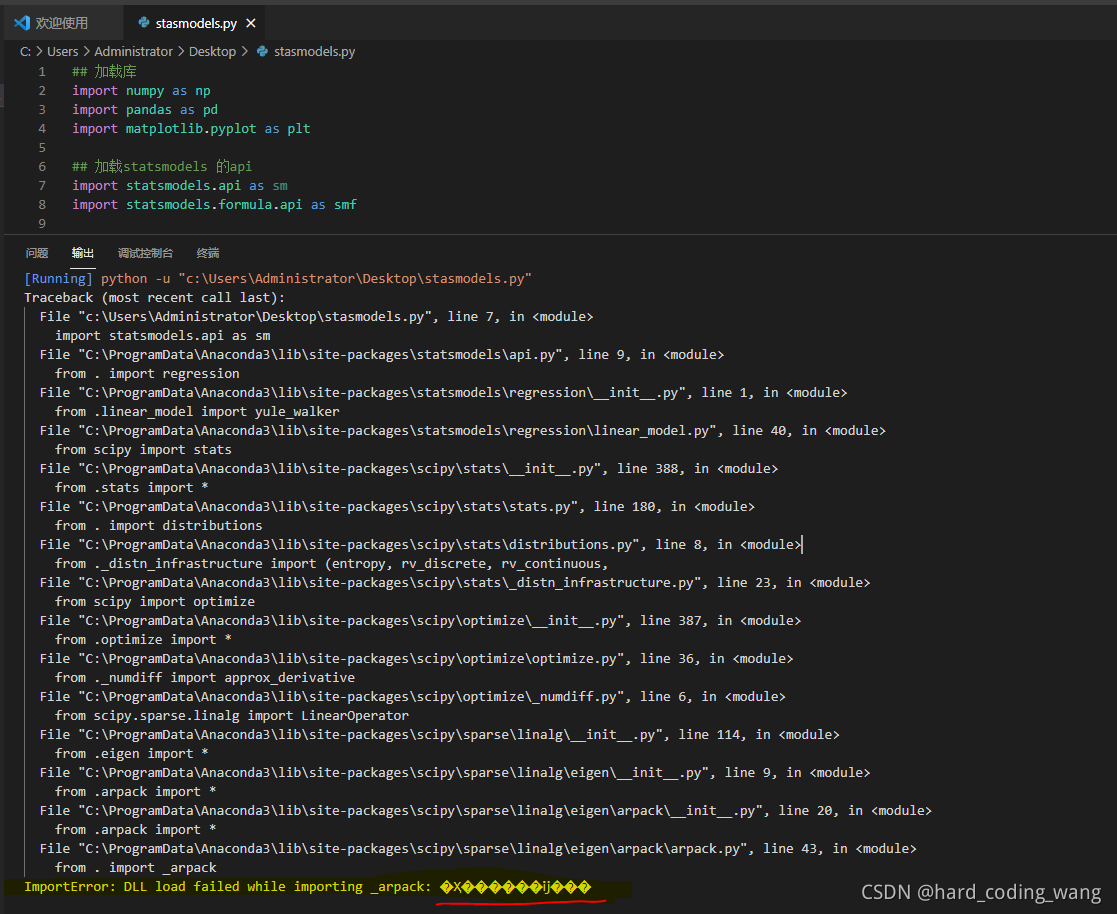
Task: Click the distributions.py line 8 traceback entry
Action: tap(420, 545)
